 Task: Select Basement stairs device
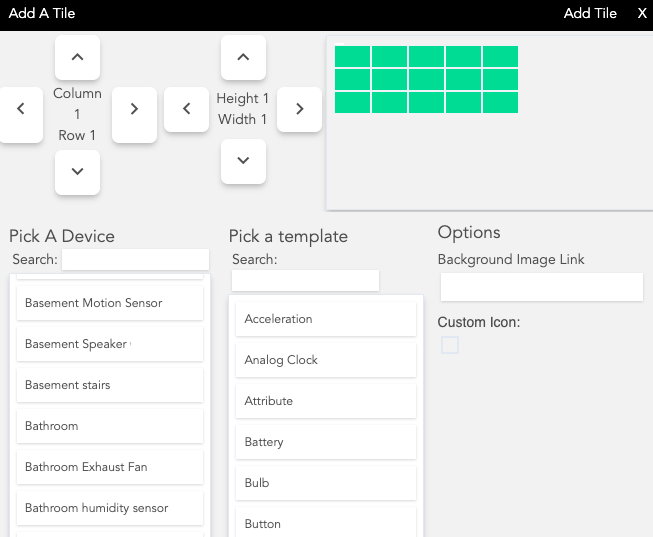tap(110, 385)
